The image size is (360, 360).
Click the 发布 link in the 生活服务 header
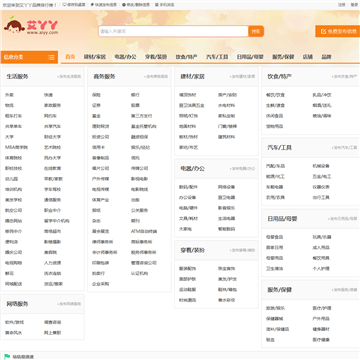pyautogui.click(x=69, y=77)
